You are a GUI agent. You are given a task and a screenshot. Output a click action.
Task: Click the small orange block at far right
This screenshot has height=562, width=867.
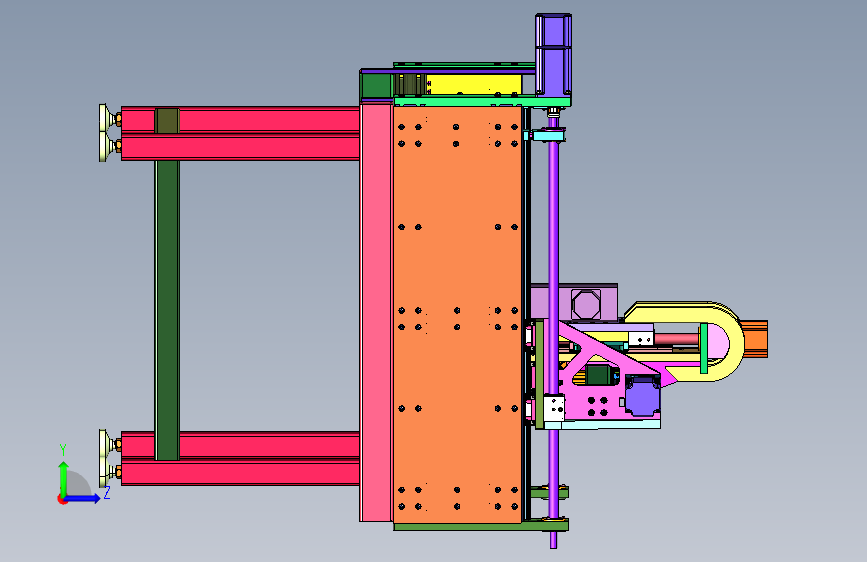[x=756, y=339]
